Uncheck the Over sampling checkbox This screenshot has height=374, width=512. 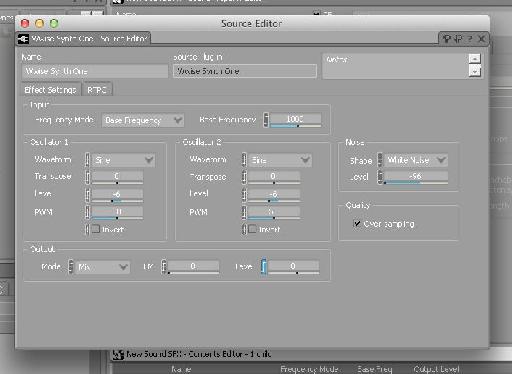tap(357, 223)
